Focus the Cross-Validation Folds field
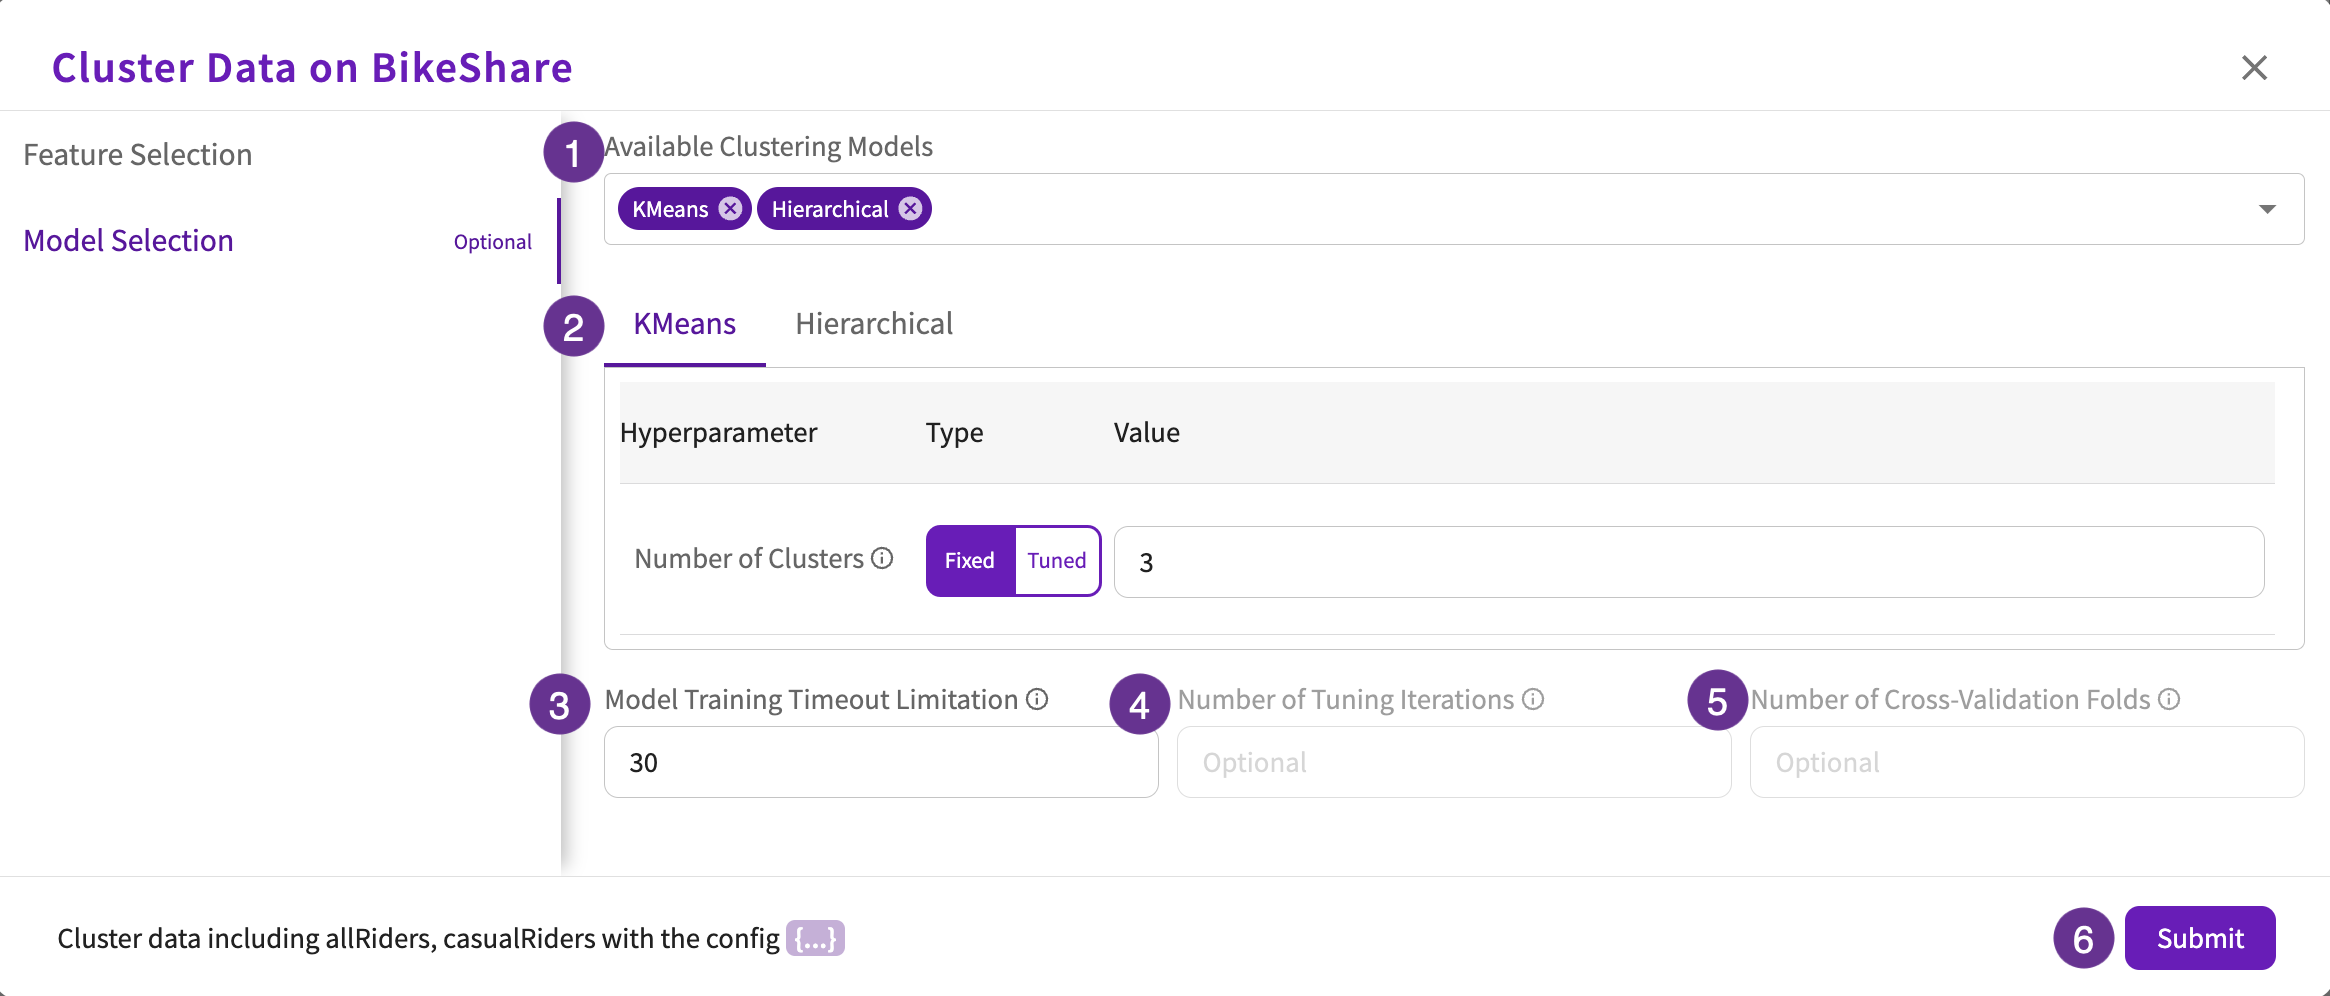The height and width of the screenshot is (996, 2330). tap(2027, 762)
